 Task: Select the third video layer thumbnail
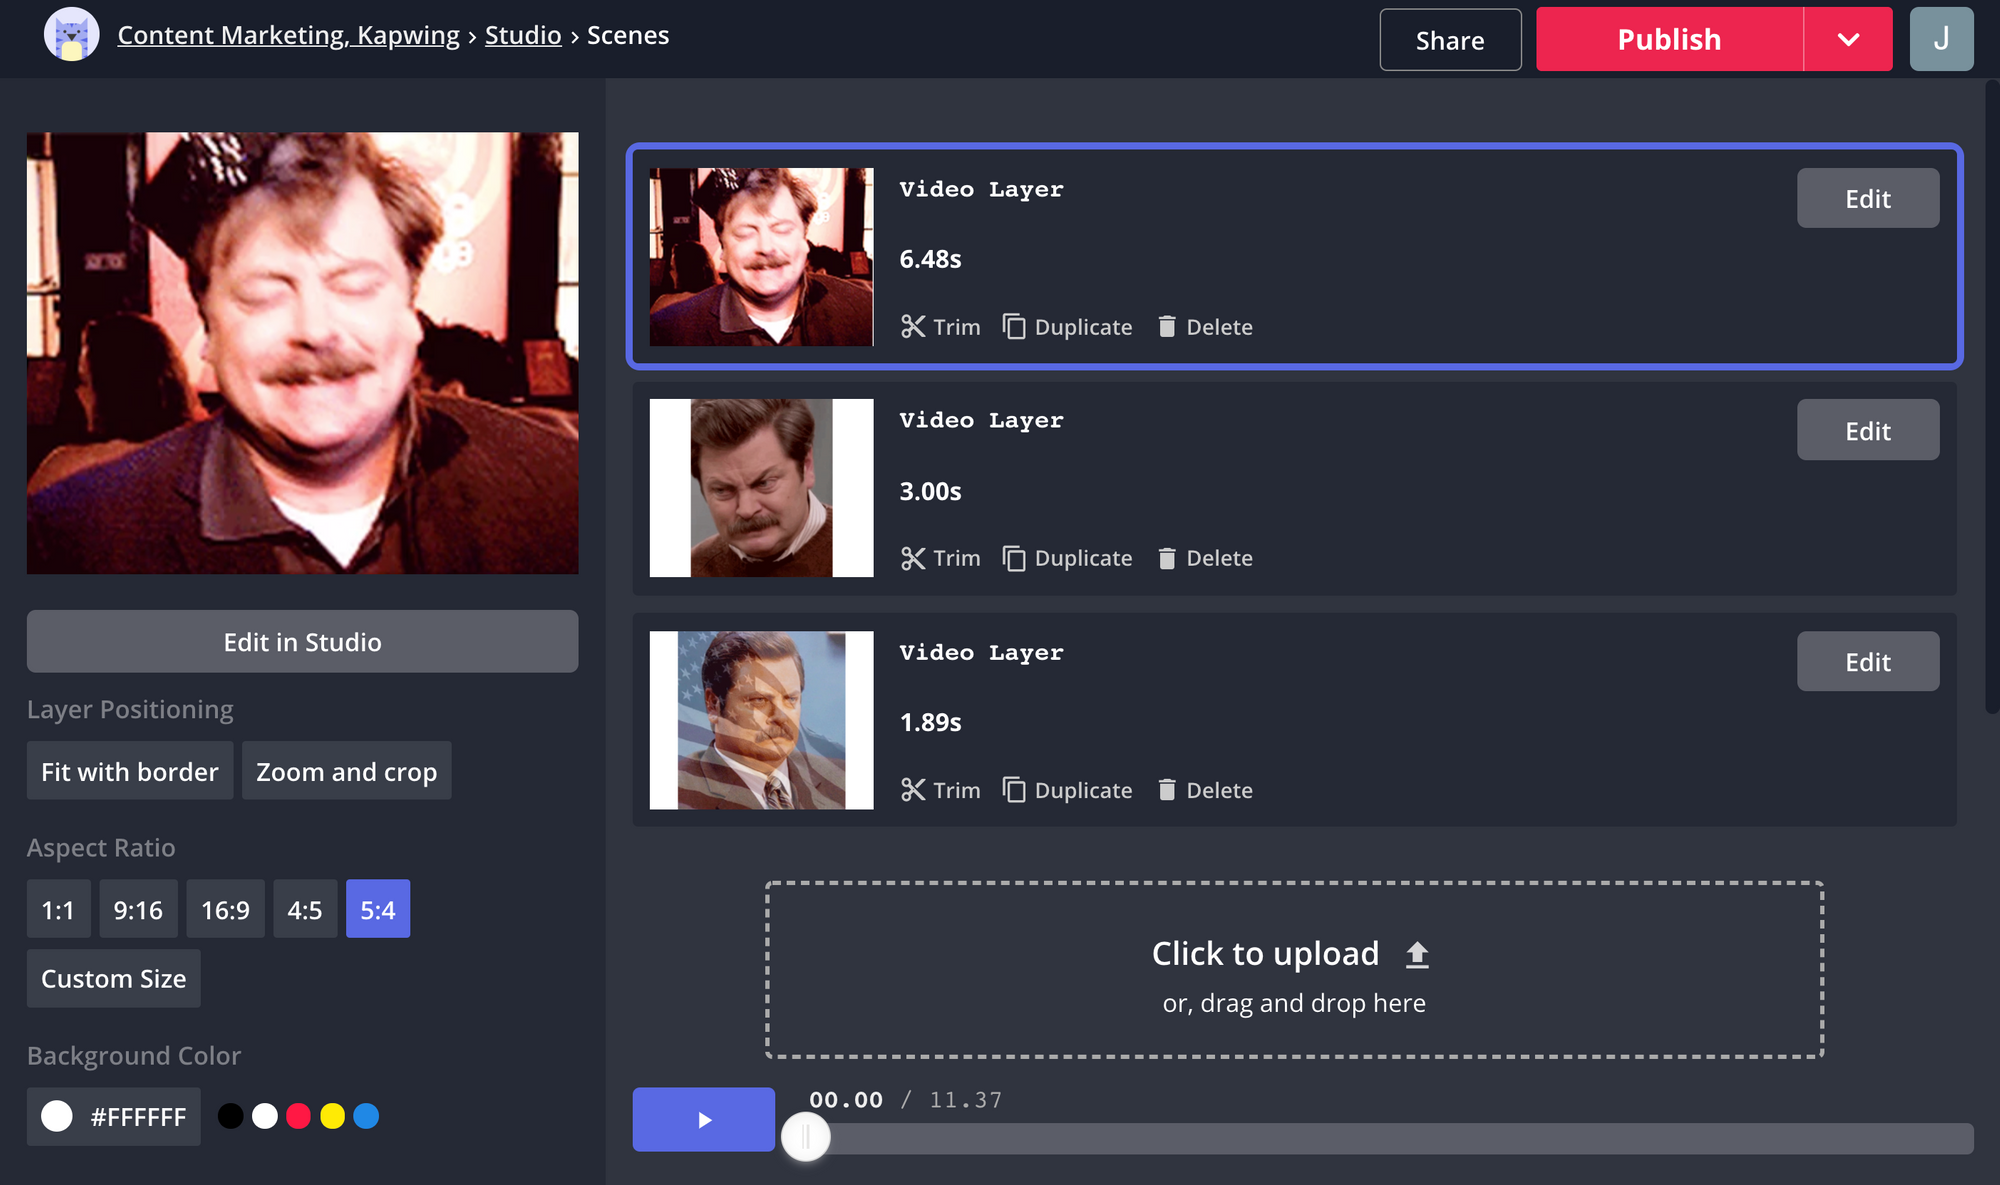[761, 720]
